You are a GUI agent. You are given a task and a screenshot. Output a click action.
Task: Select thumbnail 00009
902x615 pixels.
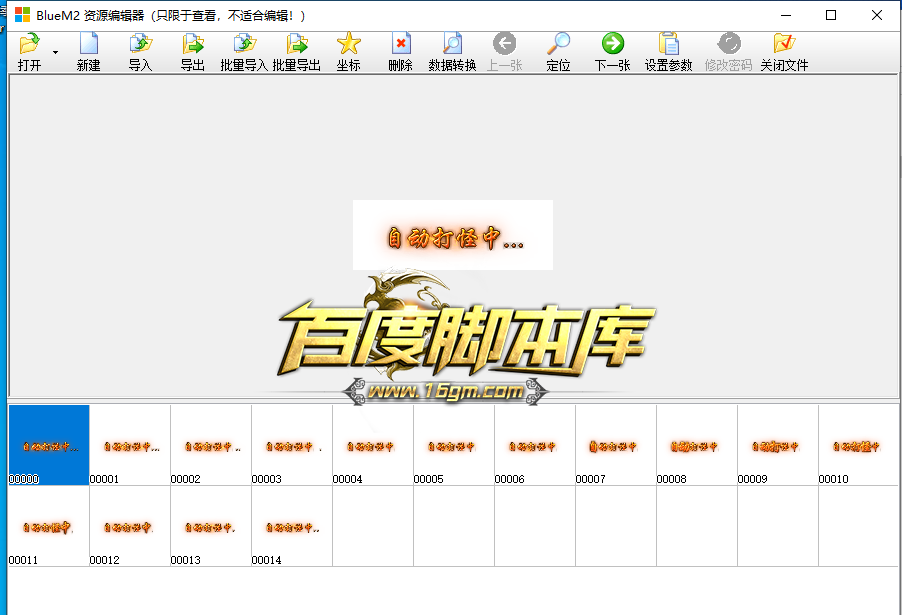[x=778, y=445]
